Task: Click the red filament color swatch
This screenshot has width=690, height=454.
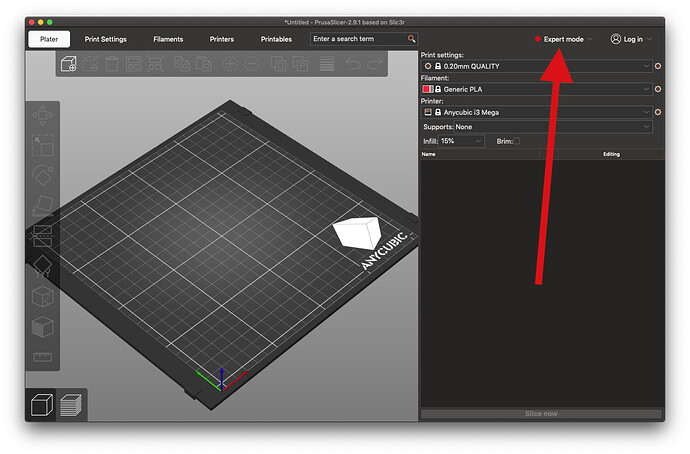Action: tap(427, 89)
